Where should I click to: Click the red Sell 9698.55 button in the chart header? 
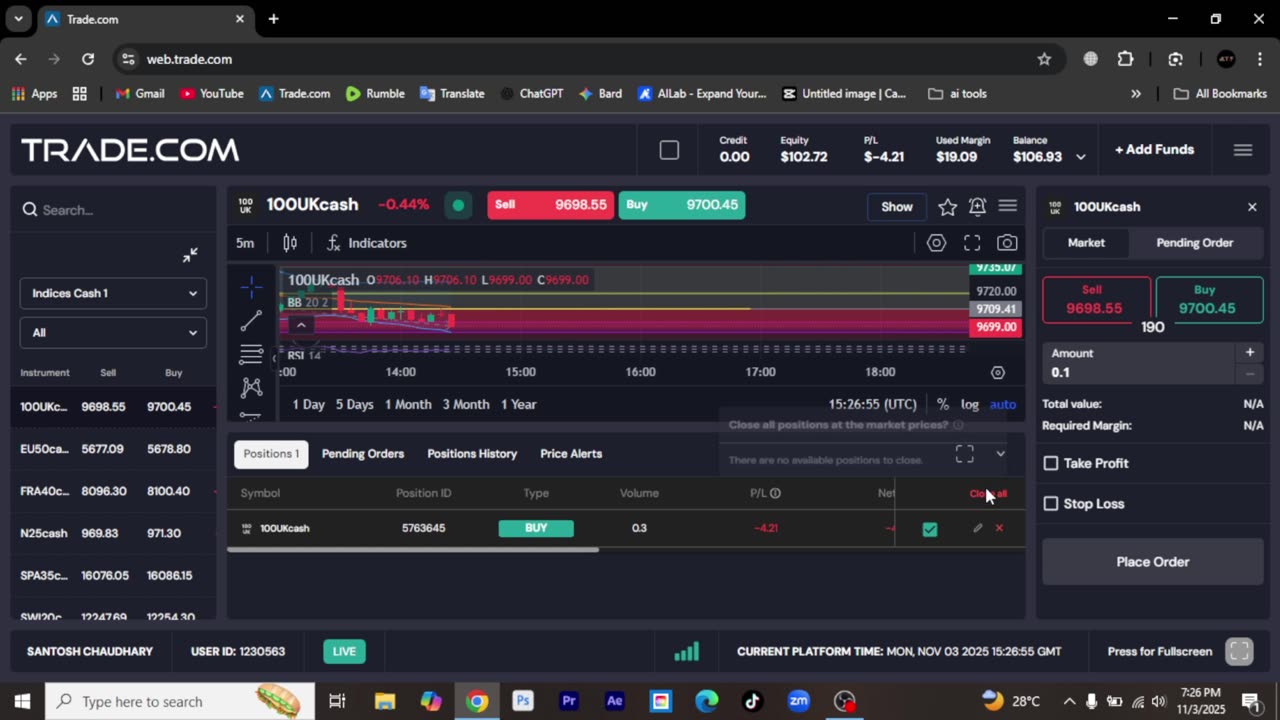pos(551,205)
